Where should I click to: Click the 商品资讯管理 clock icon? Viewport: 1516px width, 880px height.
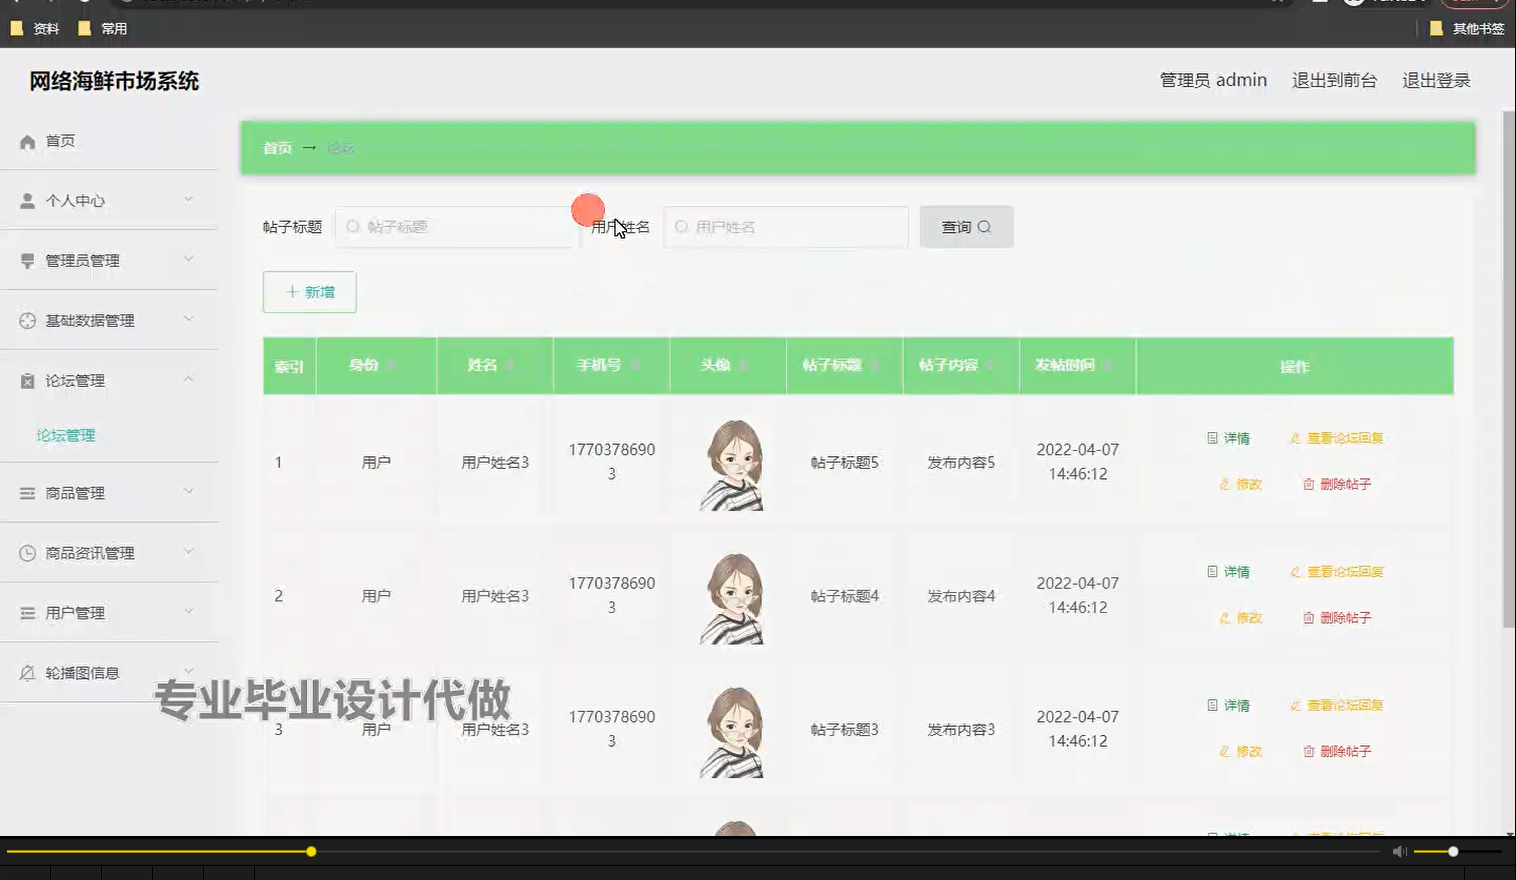click(27, 551)
